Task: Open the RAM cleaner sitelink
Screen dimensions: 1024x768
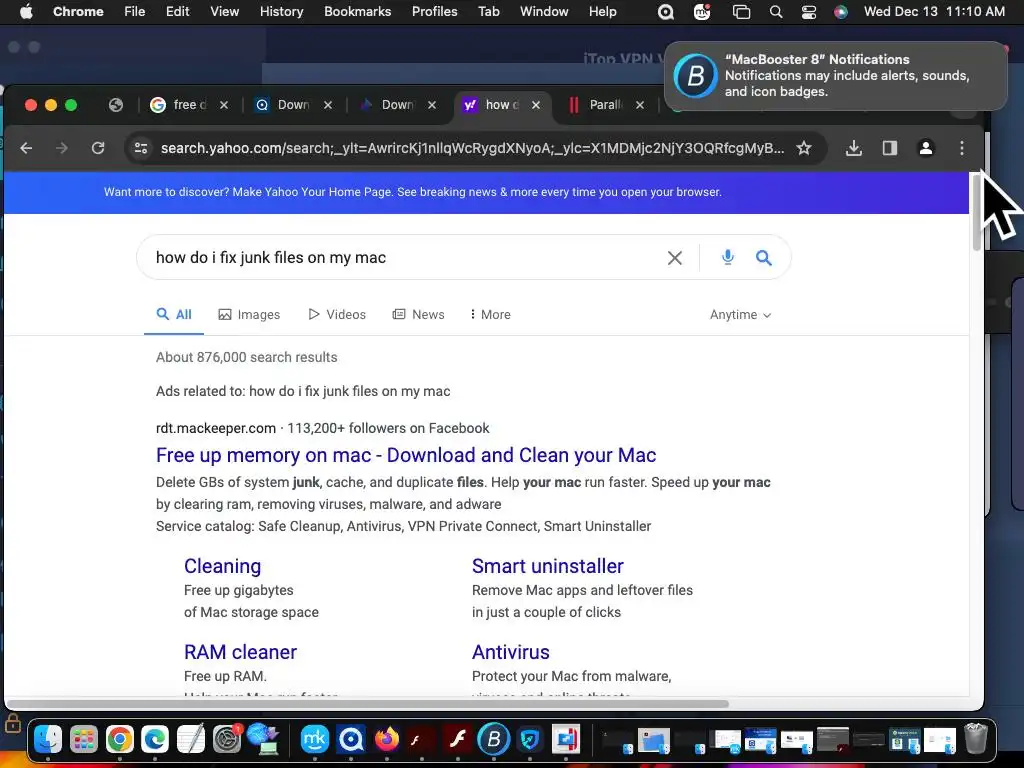Action: 240,652
